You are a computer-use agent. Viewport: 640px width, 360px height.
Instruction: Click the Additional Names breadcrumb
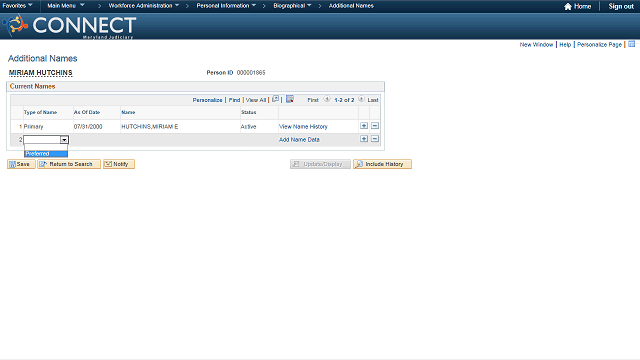pyautogui.click(x=351, y=6)
